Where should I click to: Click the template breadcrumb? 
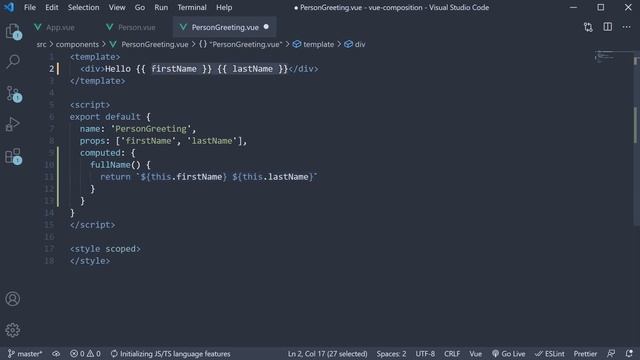pyautogui.click(x=313, y=44)
